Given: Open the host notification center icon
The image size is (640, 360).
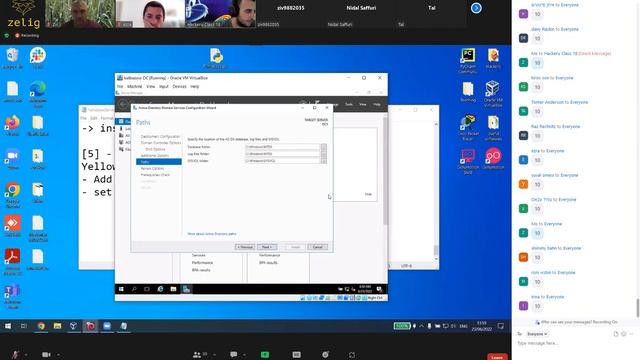Looking at the screenshot, I should (x=501, y=326).
